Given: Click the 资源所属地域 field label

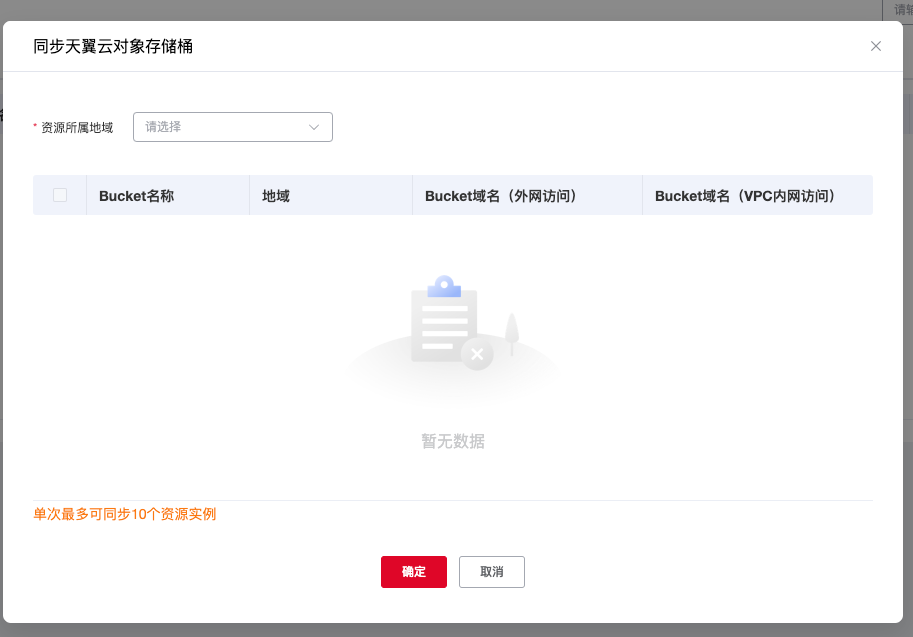Looking at the screenshot, I should click(x=76, y=128).
